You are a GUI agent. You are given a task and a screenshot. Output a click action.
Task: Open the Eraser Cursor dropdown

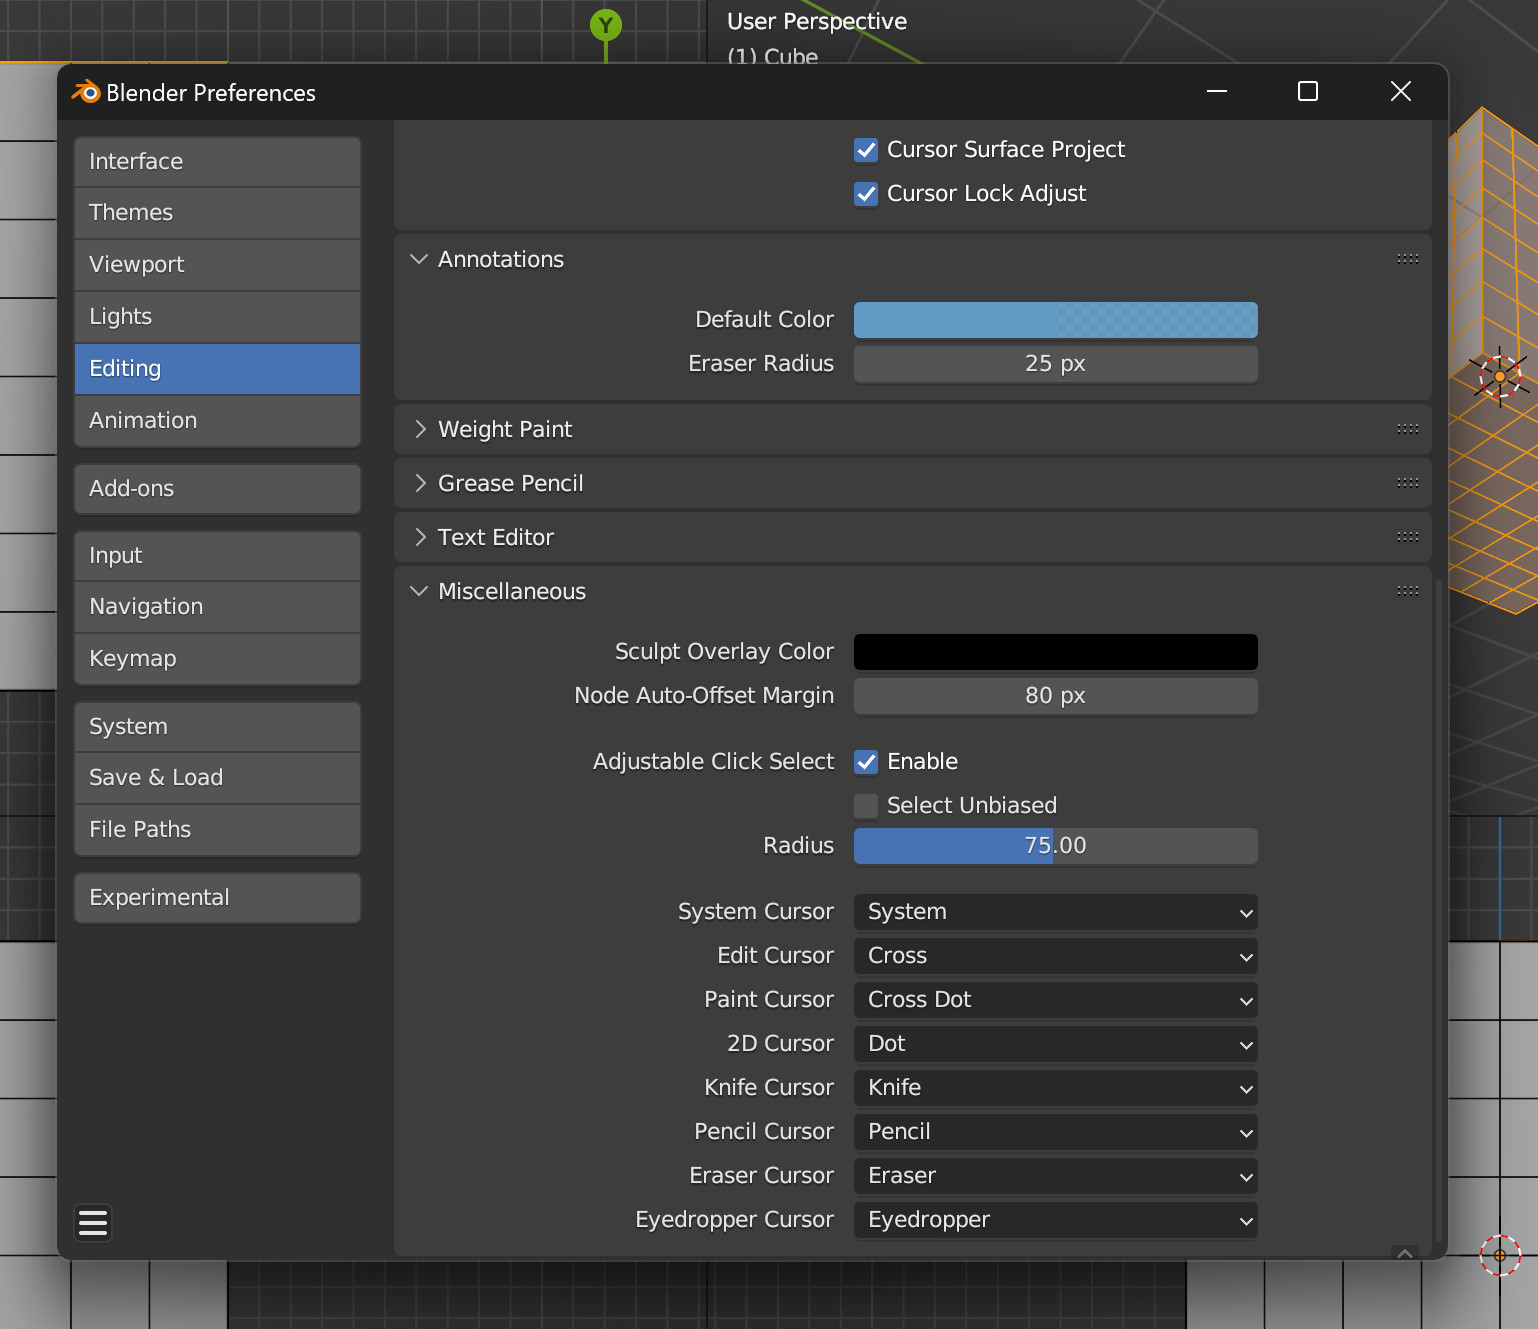click(x=1056, y=1176)
